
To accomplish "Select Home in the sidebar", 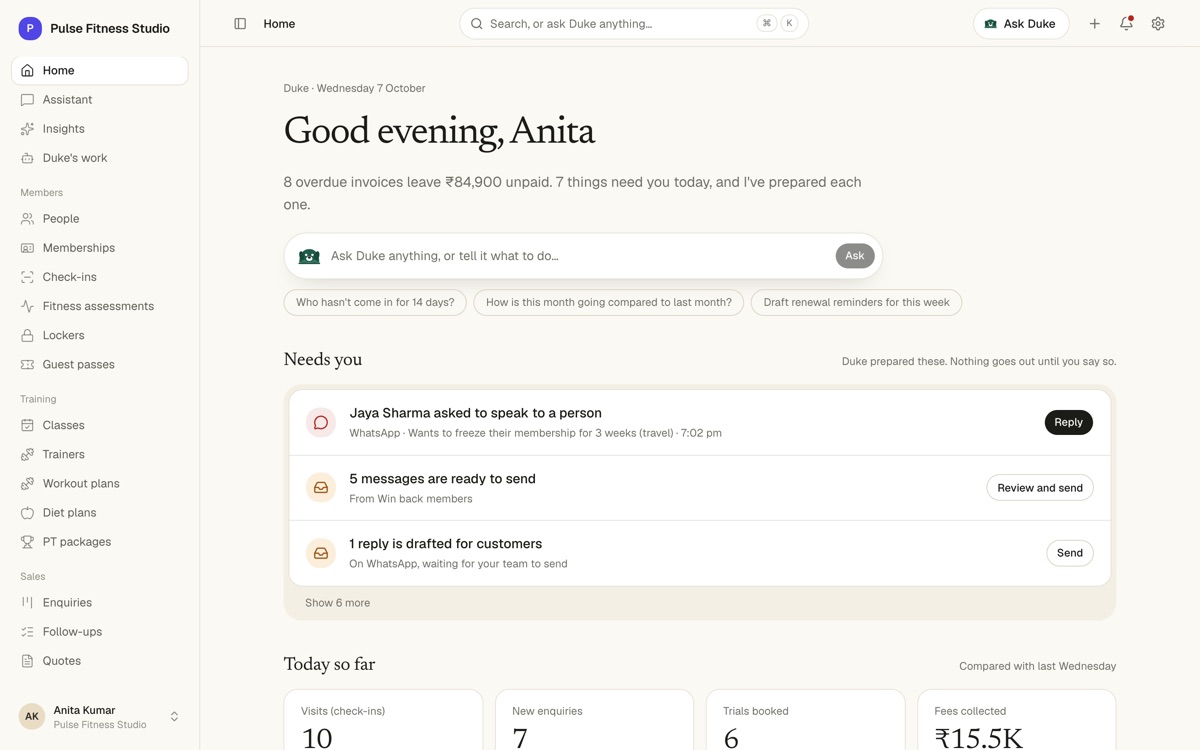I will click(100, 71).
